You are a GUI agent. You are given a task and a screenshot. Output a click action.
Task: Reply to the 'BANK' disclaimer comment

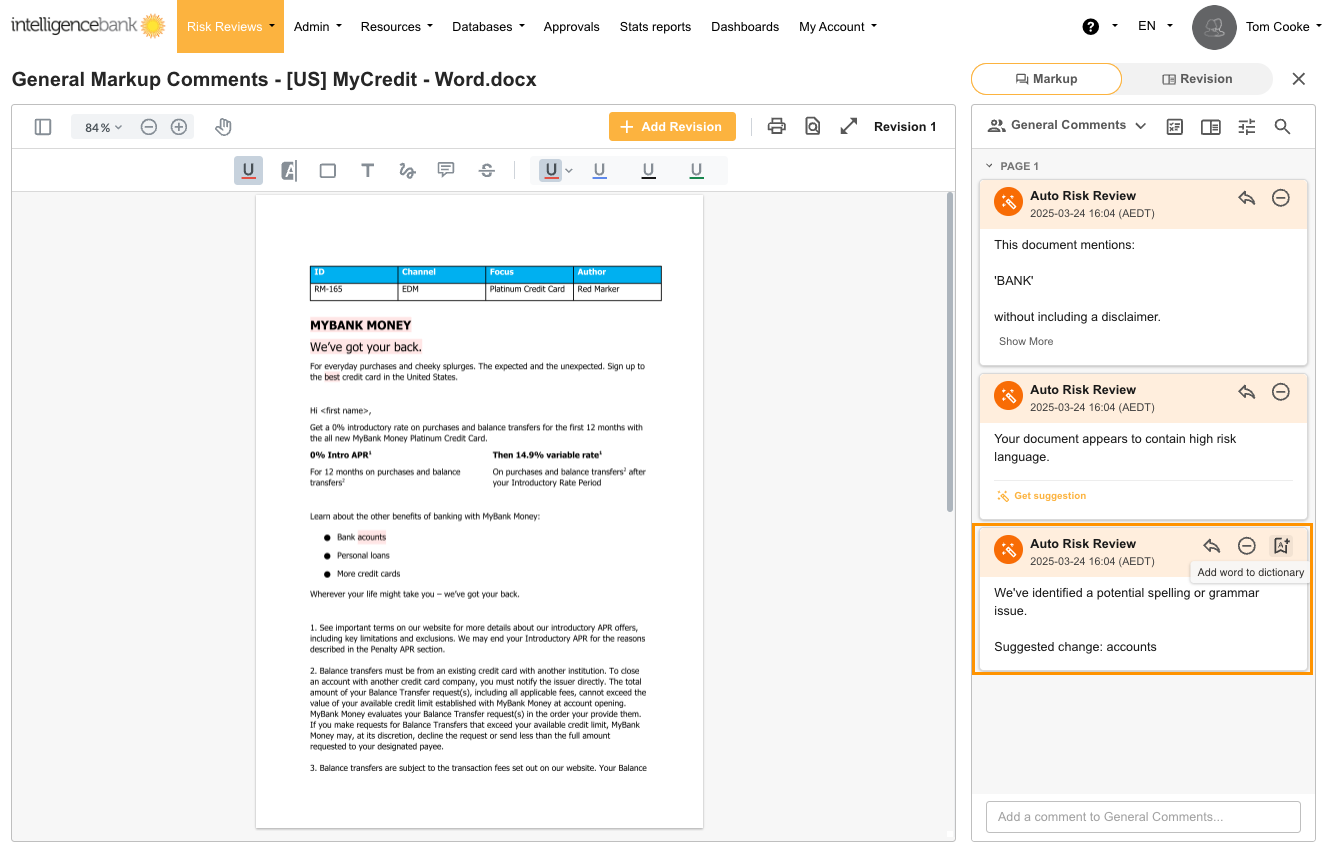tap(1247, 198)
